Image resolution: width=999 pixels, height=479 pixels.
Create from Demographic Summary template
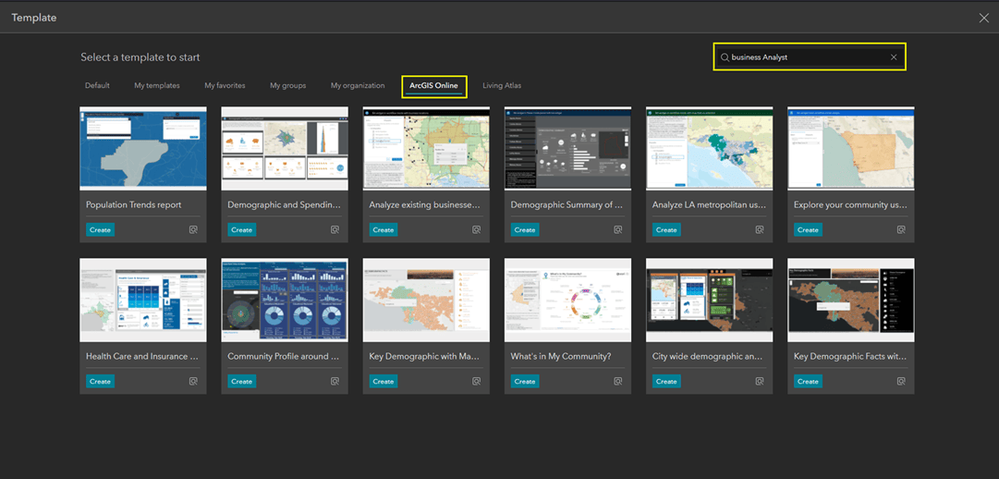524,230
